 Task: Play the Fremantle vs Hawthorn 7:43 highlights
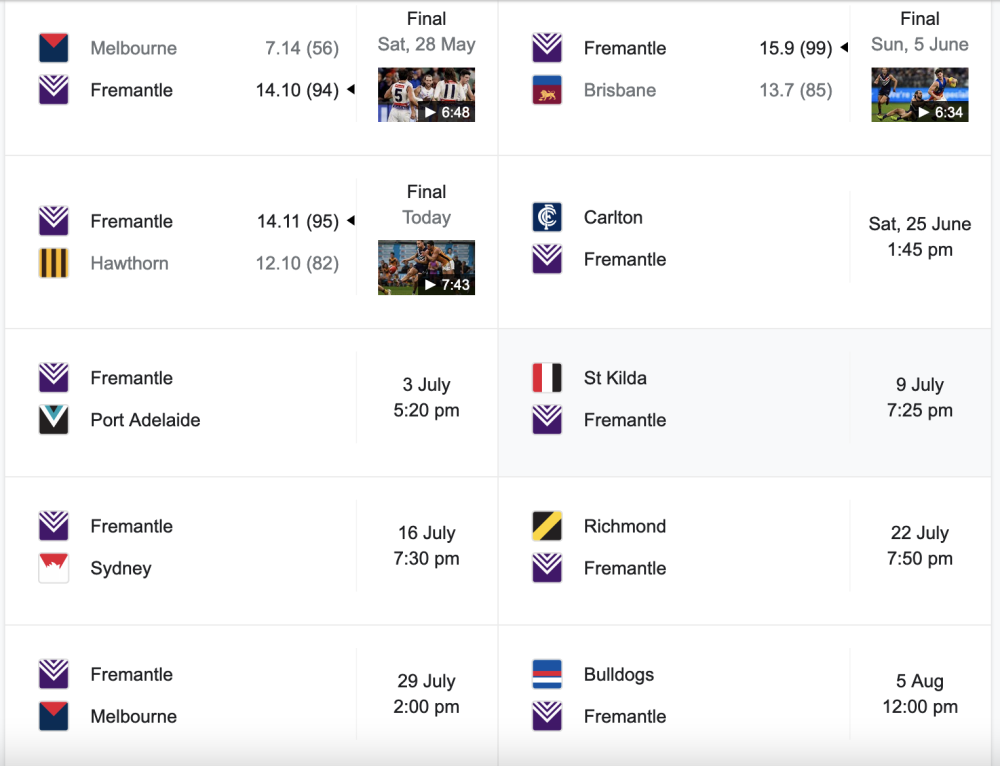[x=426, y=267]
